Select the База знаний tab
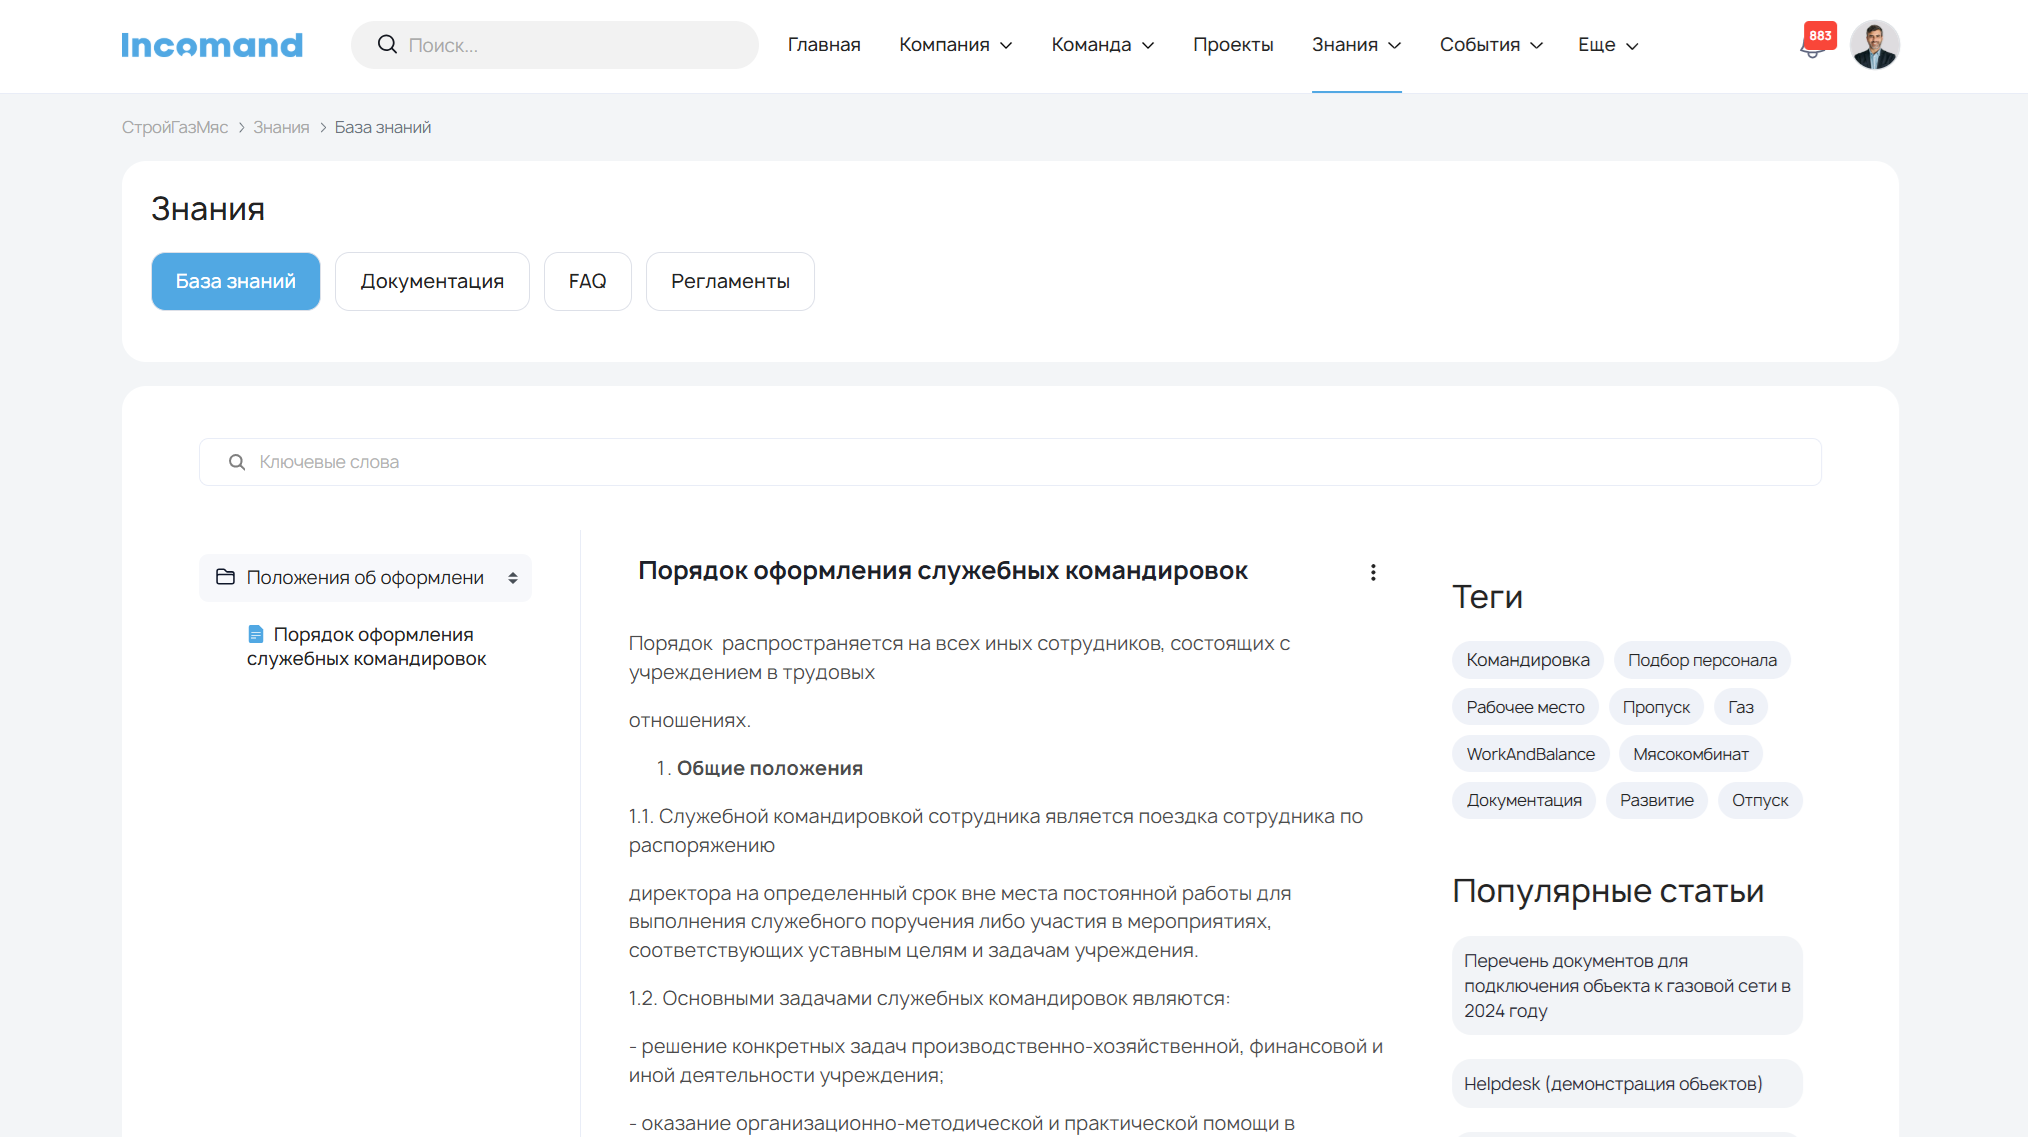This screenshot has height=1137, width=2028. [236, 281]
